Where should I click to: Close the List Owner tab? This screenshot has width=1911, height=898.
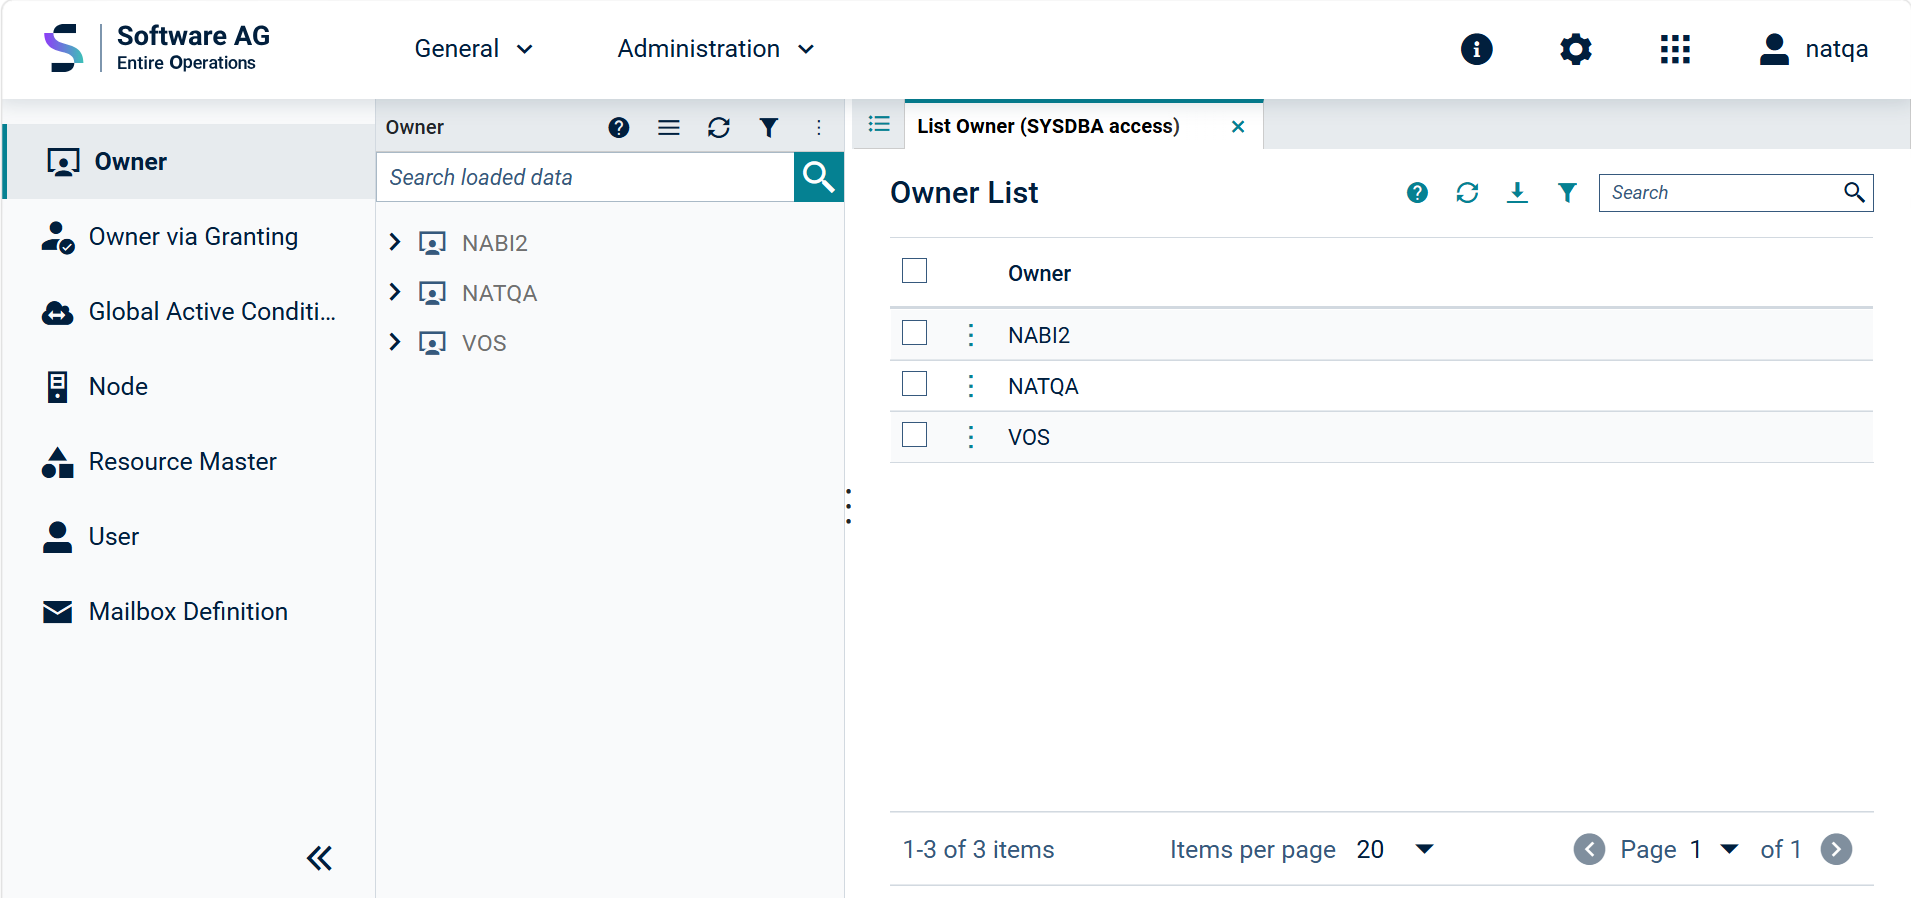point(1238,127)
